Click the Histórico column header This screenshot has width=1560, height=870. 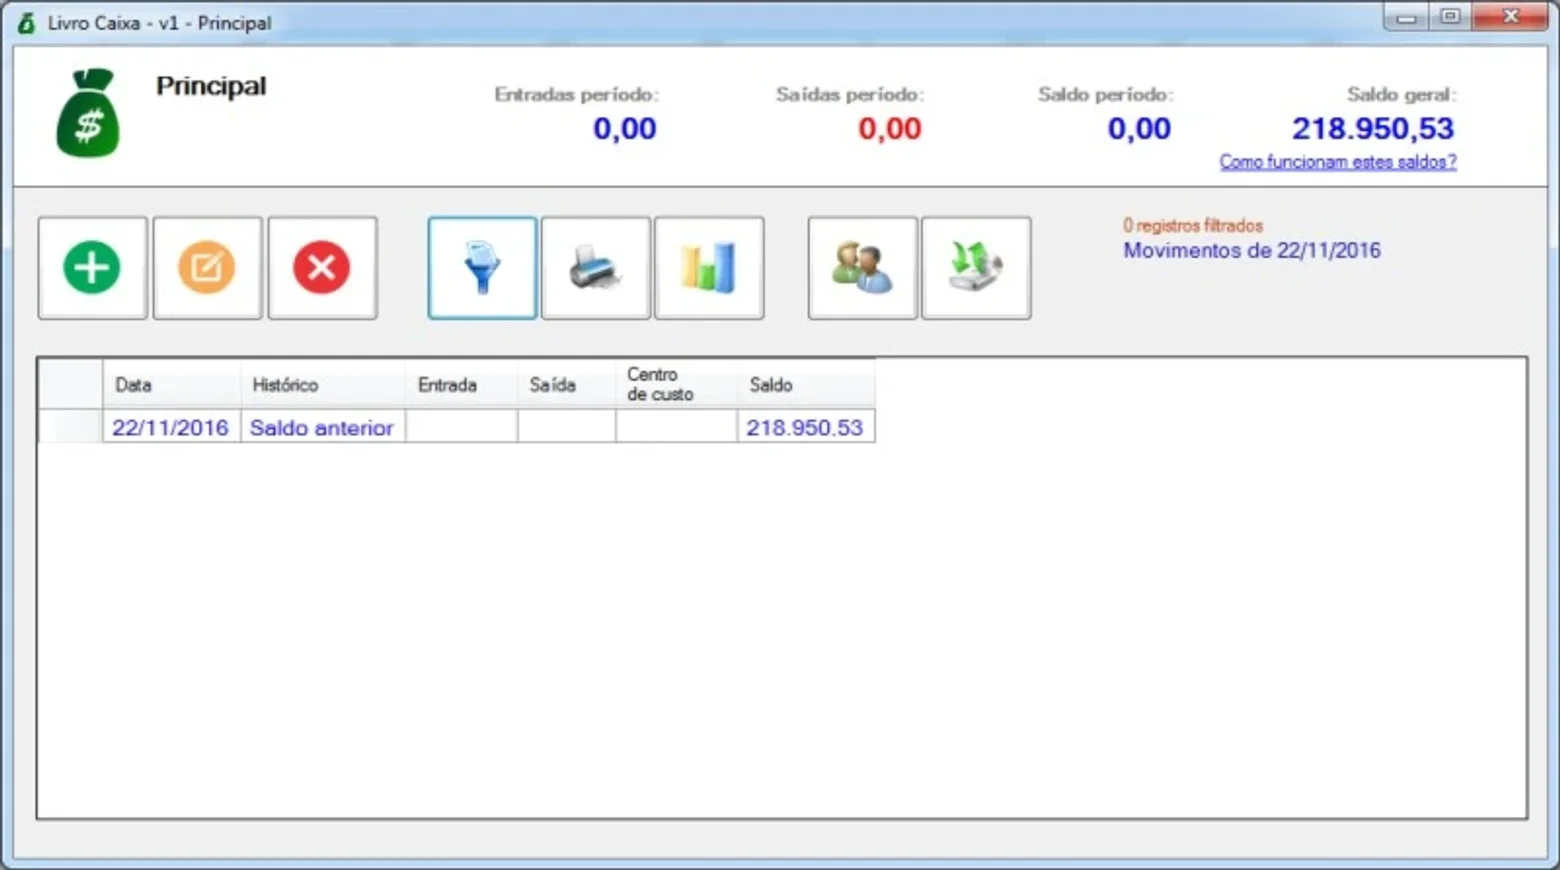coord(323,385)
